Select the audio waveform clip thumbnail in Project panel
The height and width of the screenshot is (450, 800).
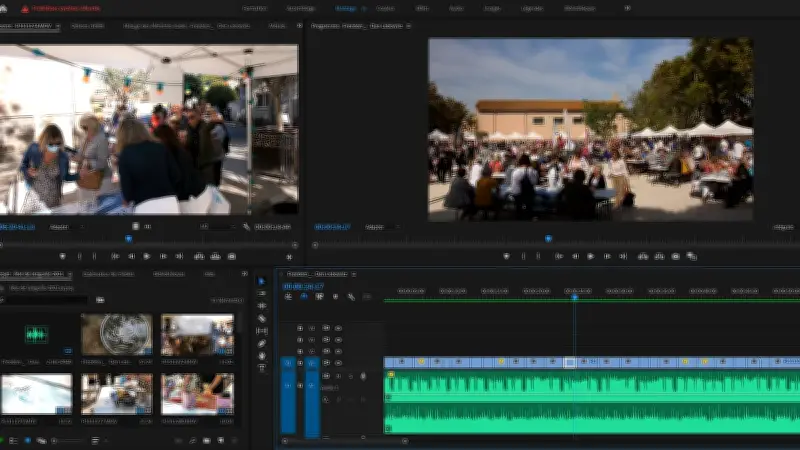coord(37,335)
